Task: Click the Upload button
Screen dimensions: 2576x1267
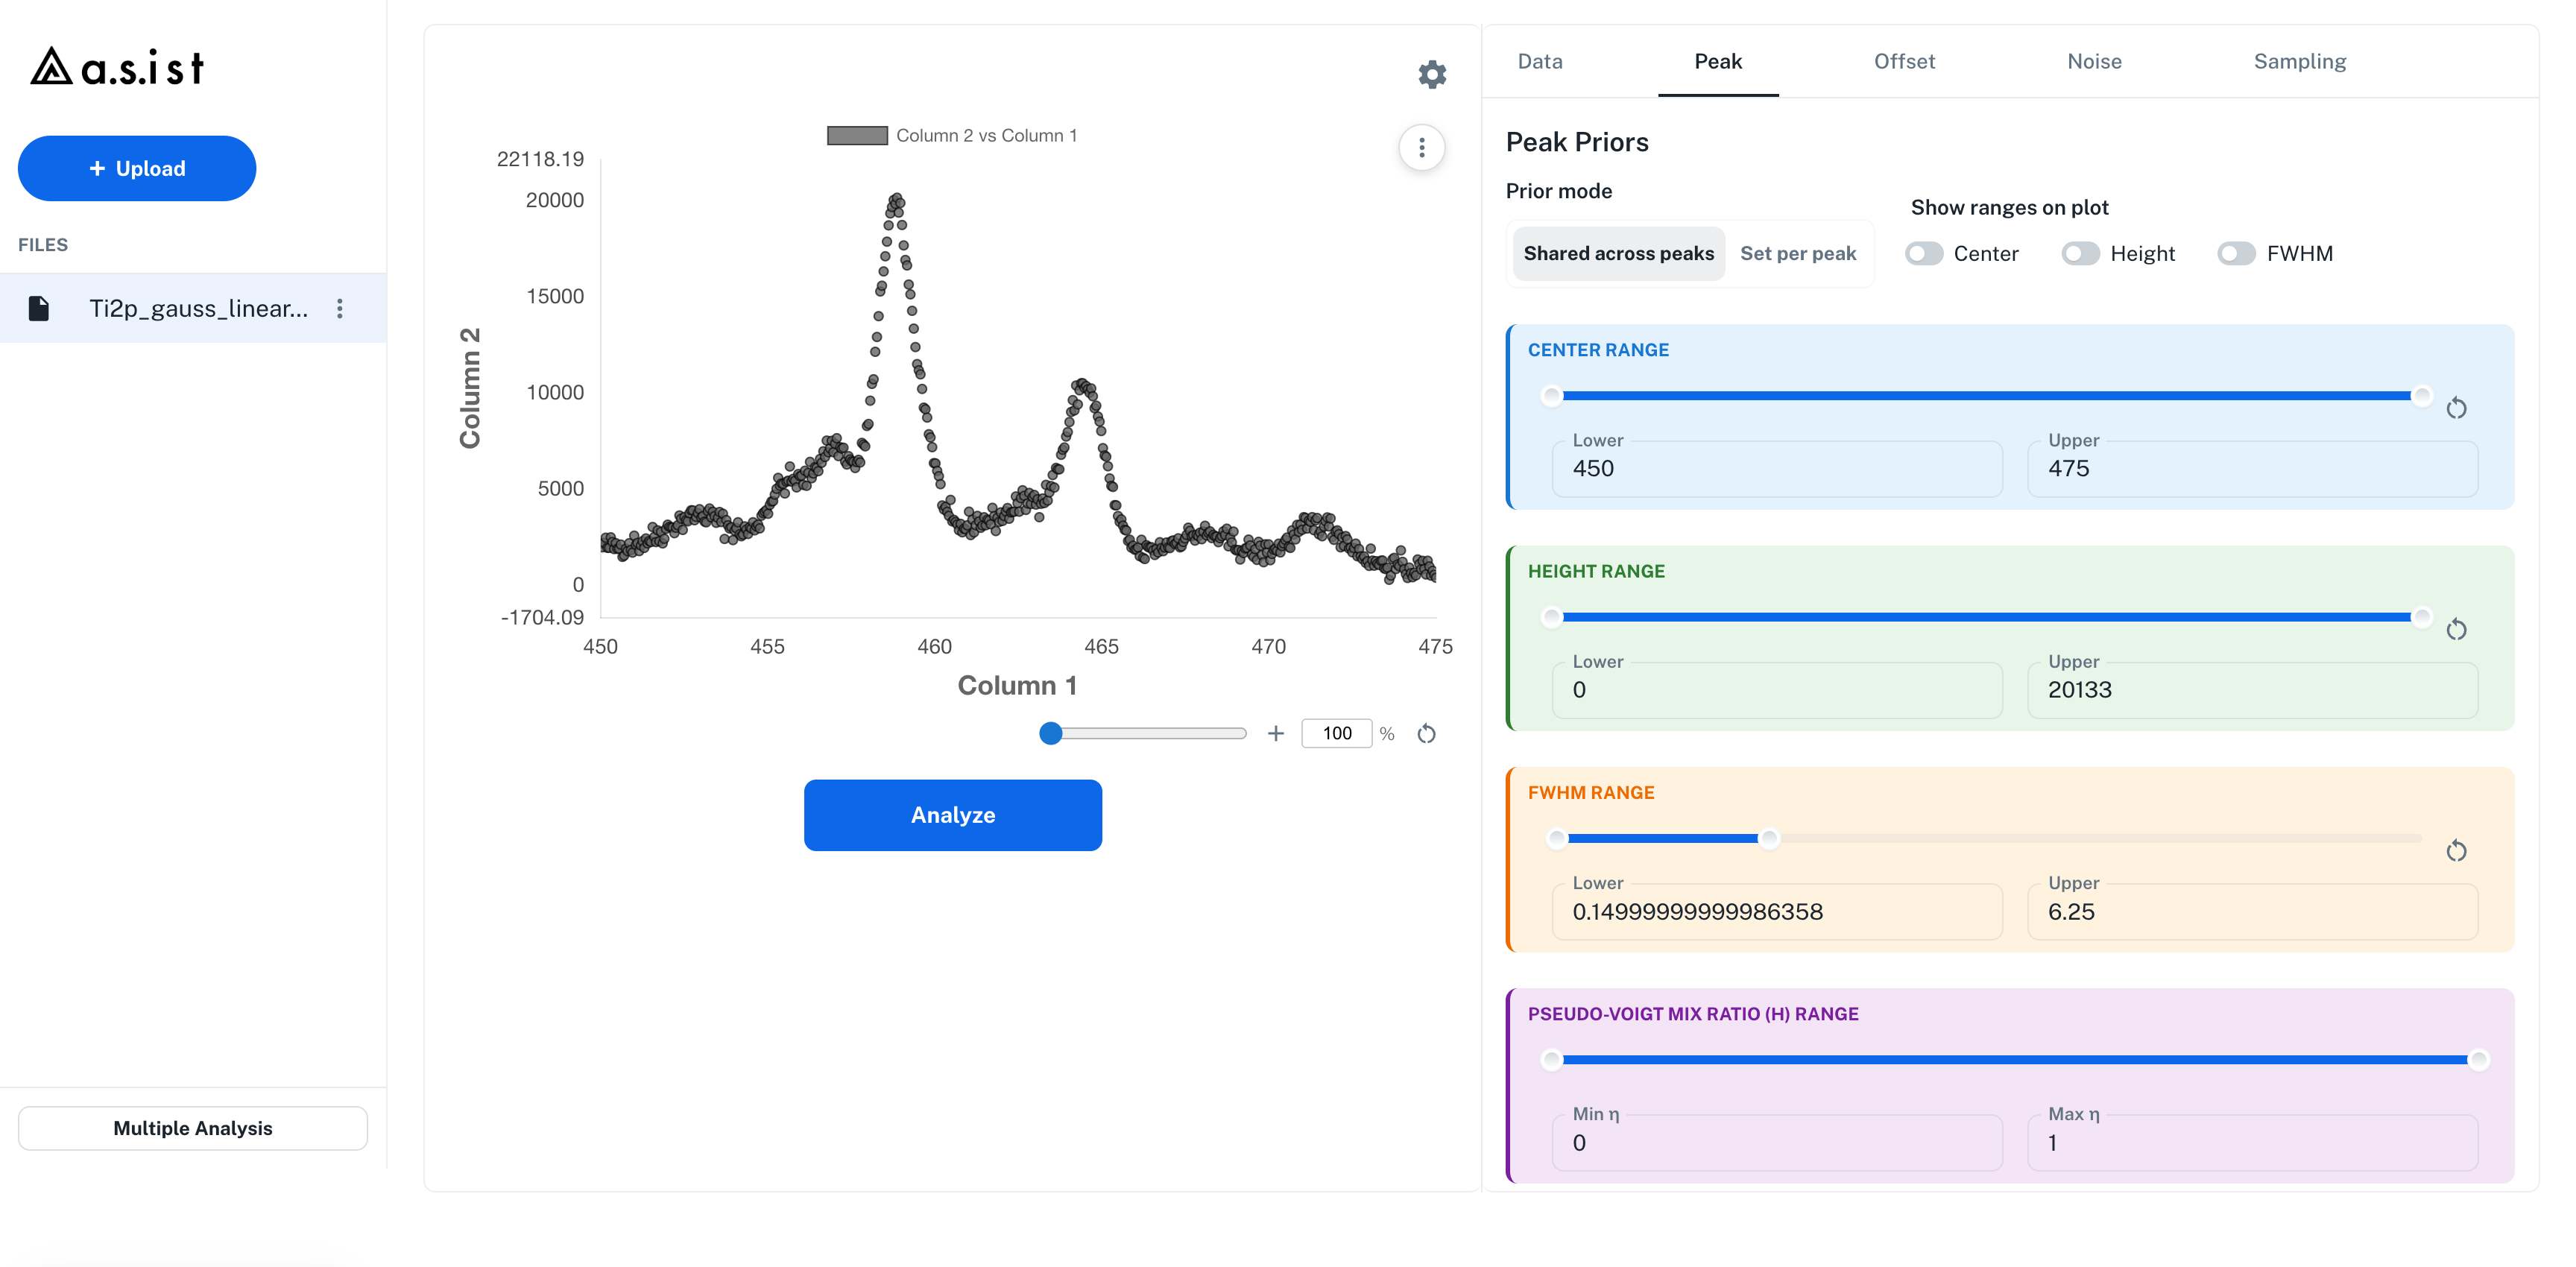Action: [x=137, y=168]
